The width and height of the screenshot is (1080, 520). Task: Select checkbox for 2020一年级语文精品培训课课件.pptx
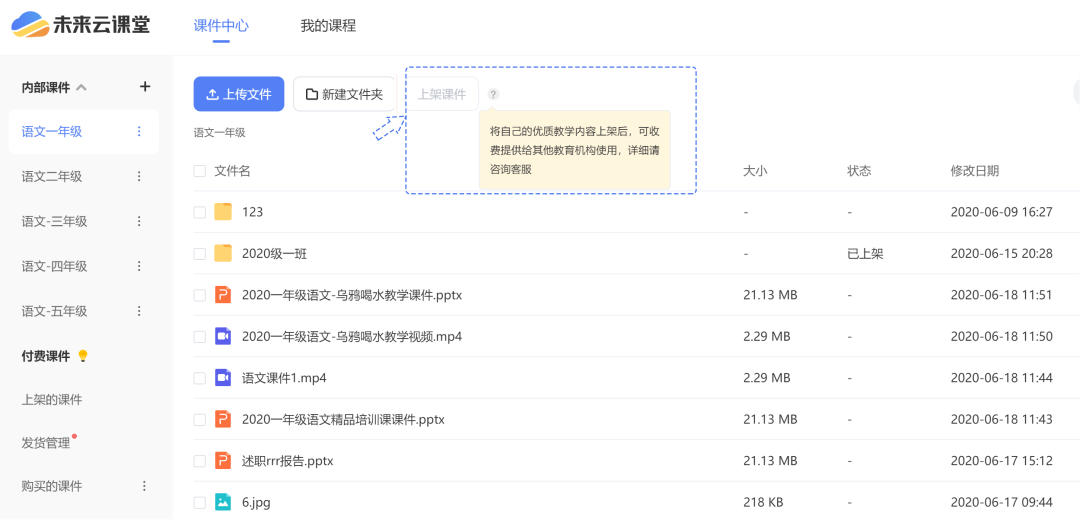pos(200,419)
